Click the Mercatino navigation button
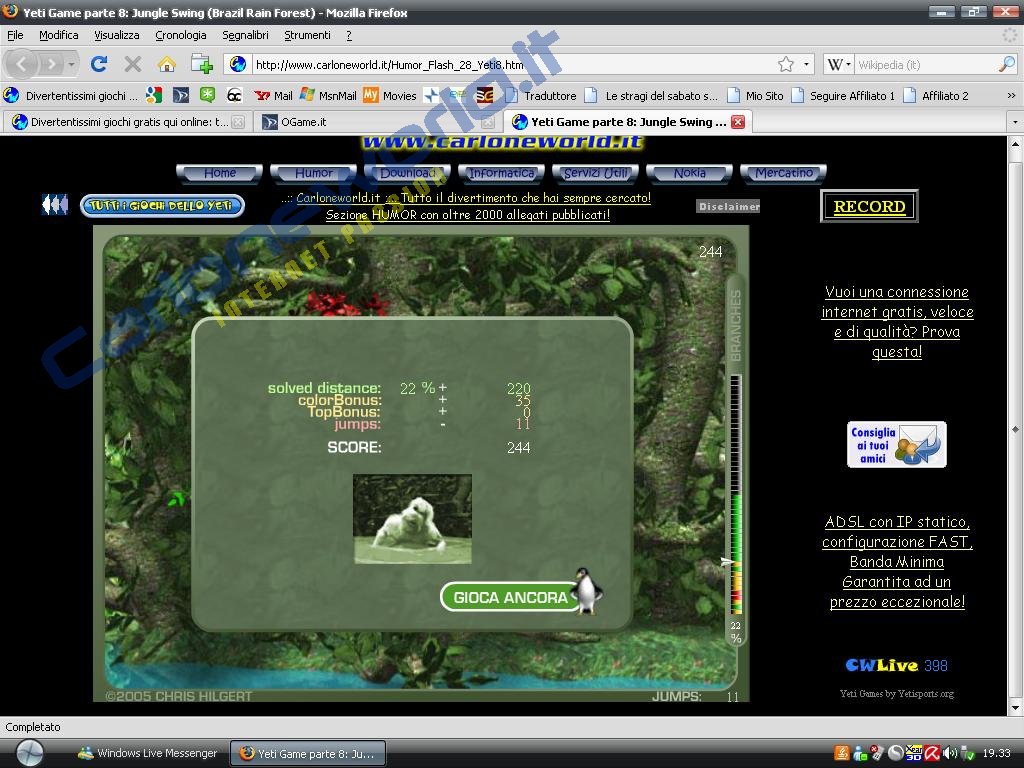1024x768 pixels. [784, 173]
